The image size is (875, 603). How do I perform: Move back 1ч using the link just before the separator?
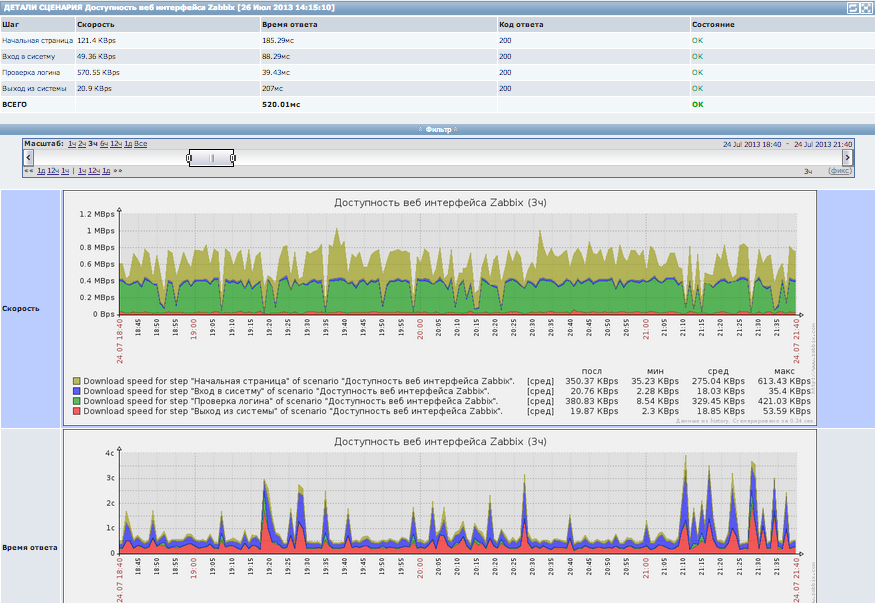coord(65,171)
